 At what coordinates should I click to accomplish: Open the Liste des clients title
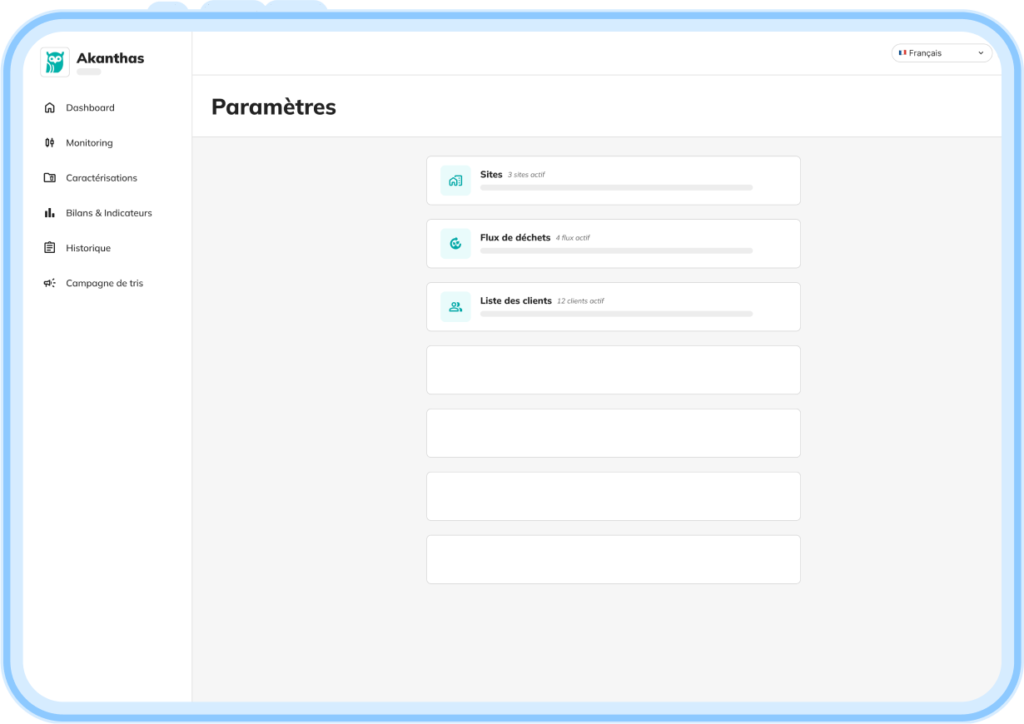click(516, 301)
